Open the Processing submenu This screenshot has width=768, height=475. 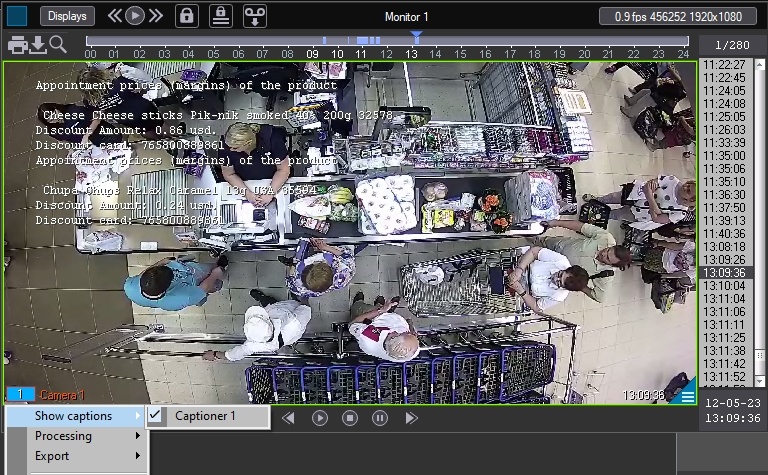(x=76, y=436)
